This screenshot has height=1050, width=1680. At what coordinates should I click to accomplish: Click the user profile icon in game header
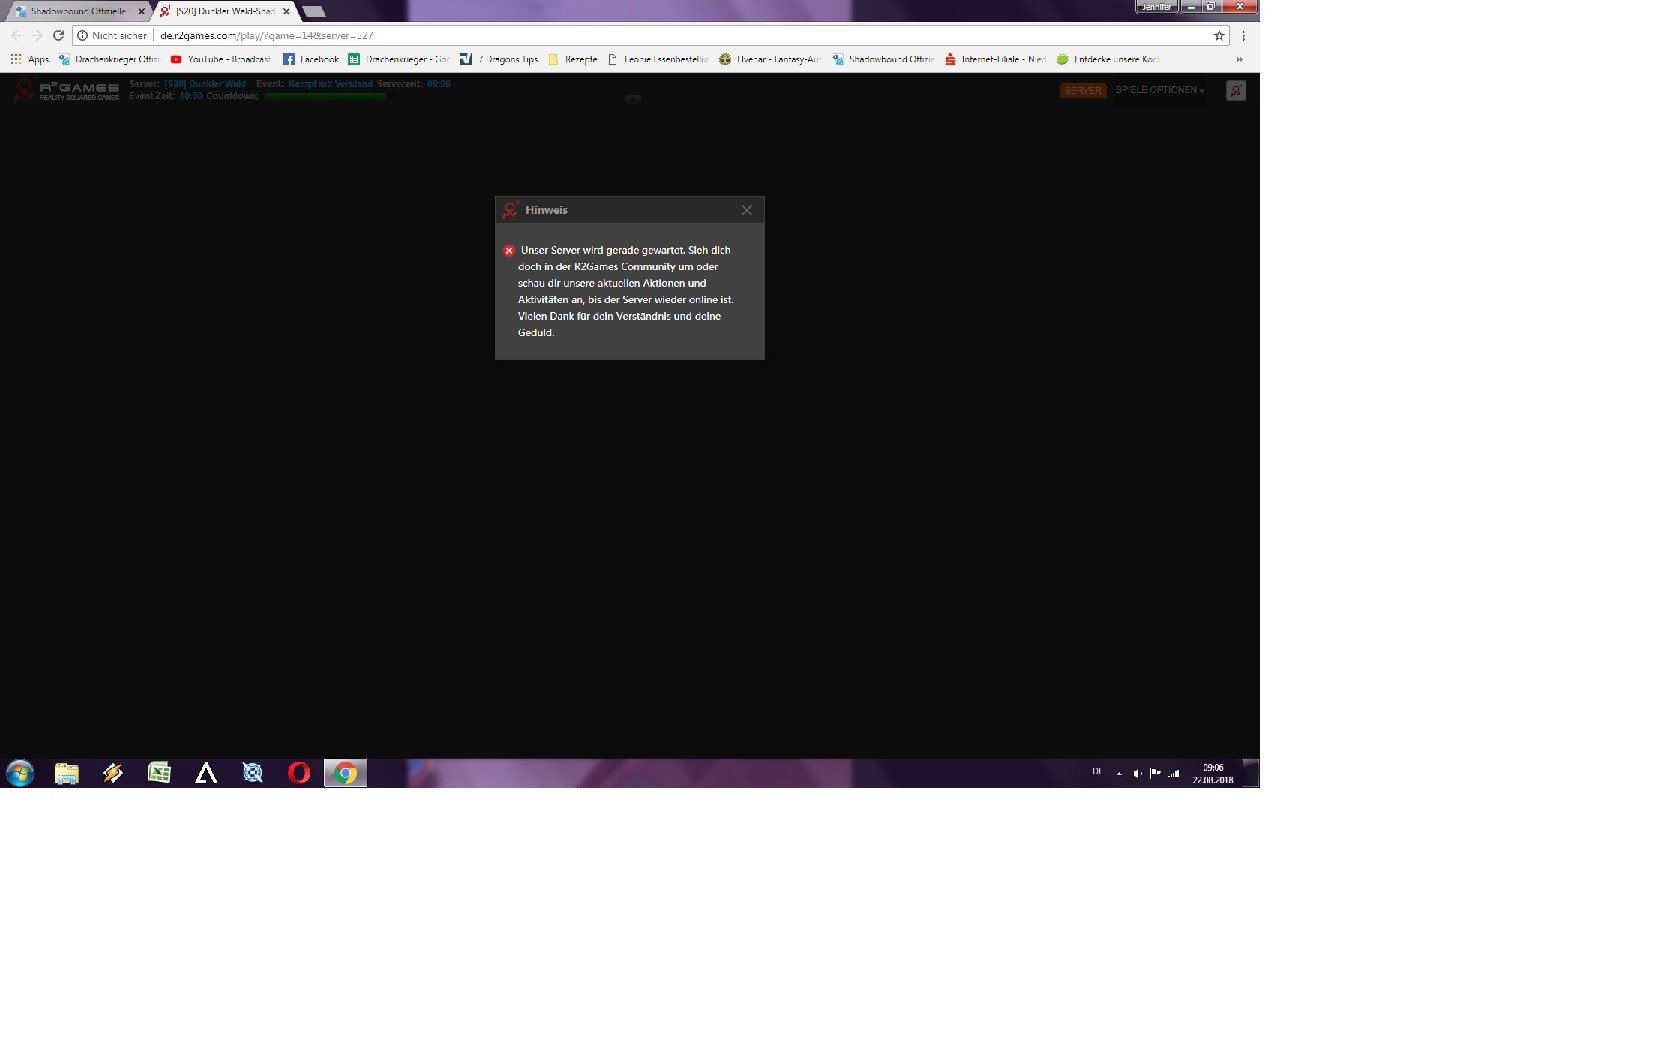[x=1236, y=90]
